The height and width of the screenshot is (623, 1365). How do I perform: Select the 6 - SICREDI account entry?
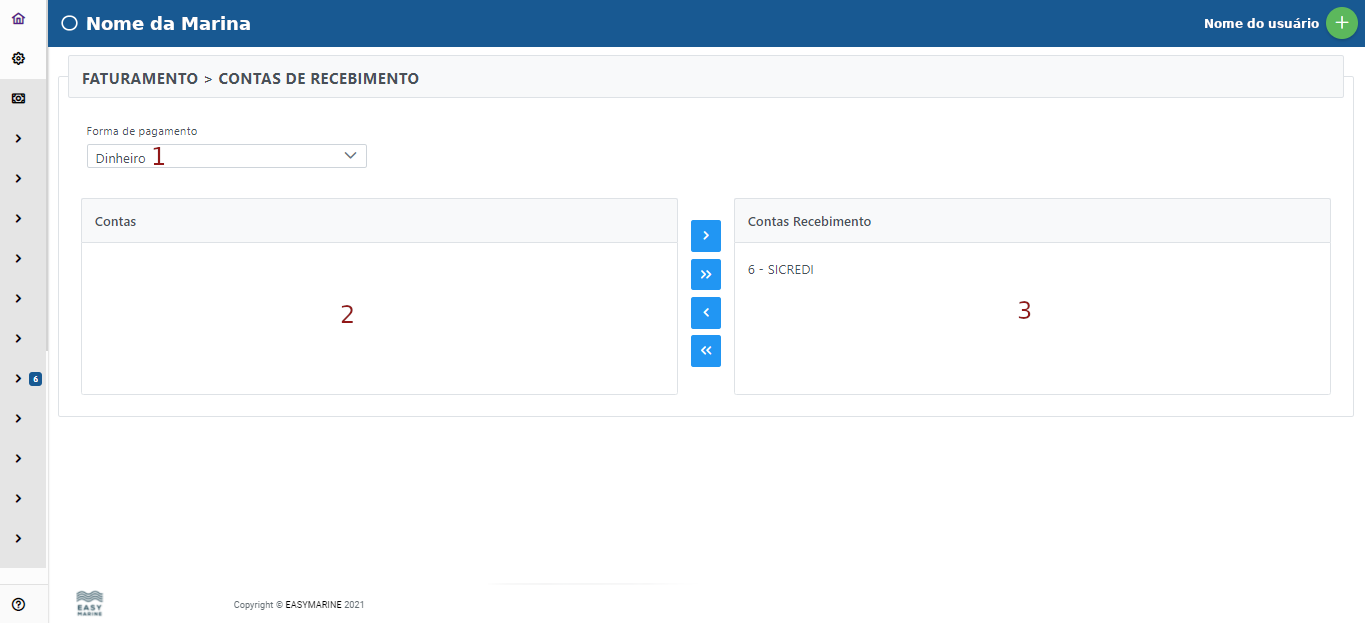click(x=780, y=270)
